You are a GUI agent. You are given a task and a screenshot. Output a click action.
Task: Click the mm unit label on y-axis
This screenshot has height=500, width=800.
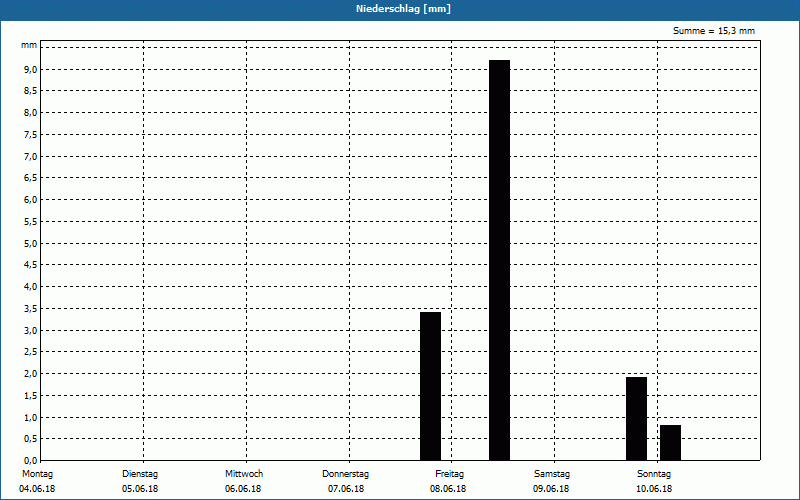29,45
